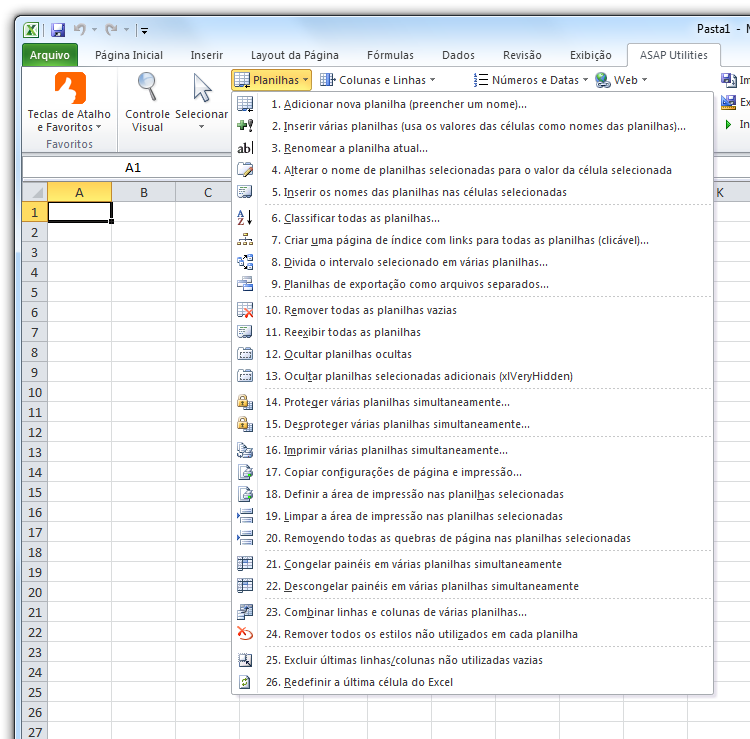750x739 pixels.
Task: Click the padlock icon for Desproteger várias planilhas
Action: 245,424
